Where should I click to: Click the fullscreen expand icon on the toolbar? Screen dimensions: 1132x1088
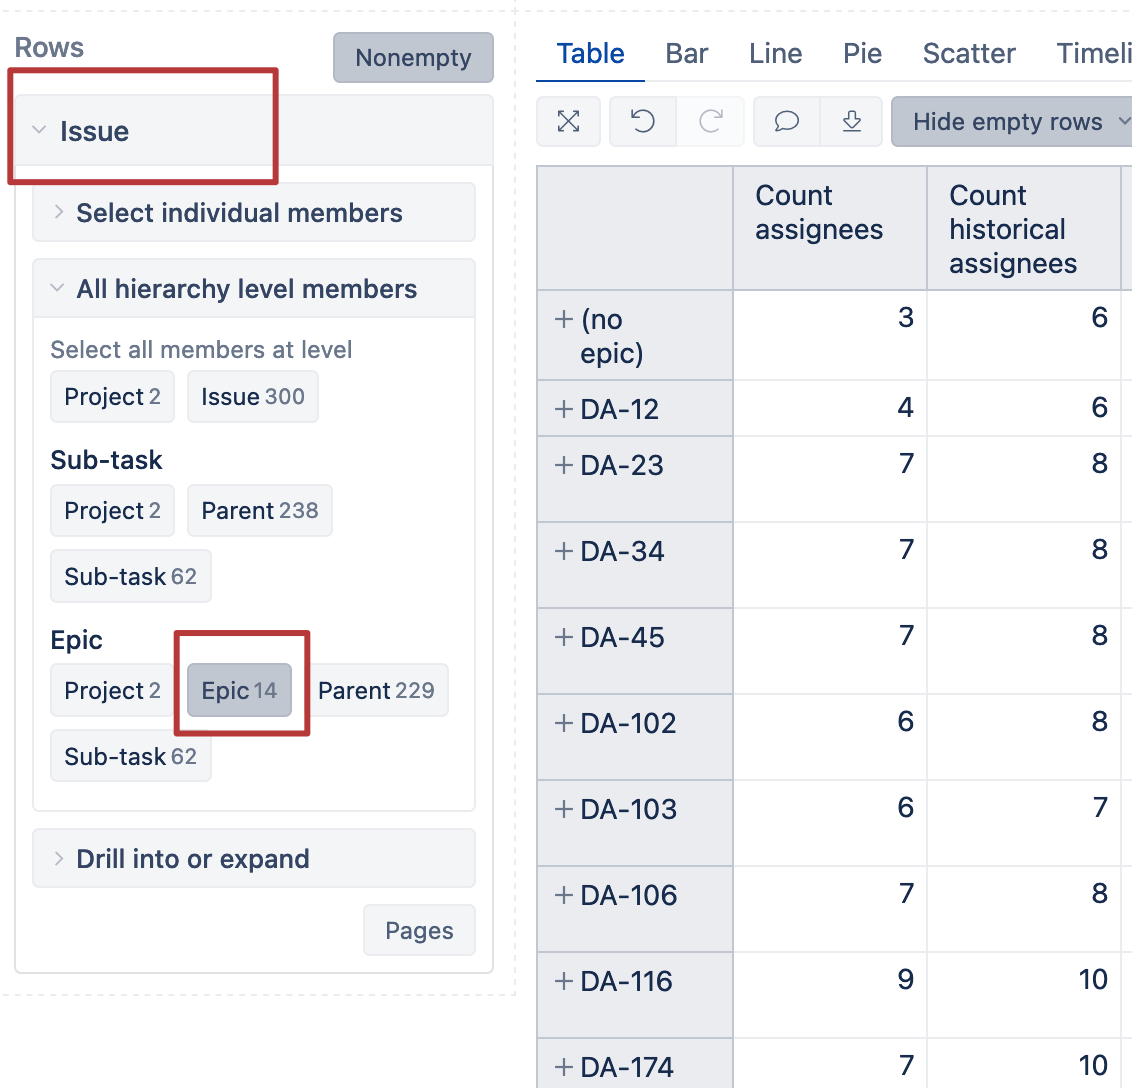coord(568,121)
